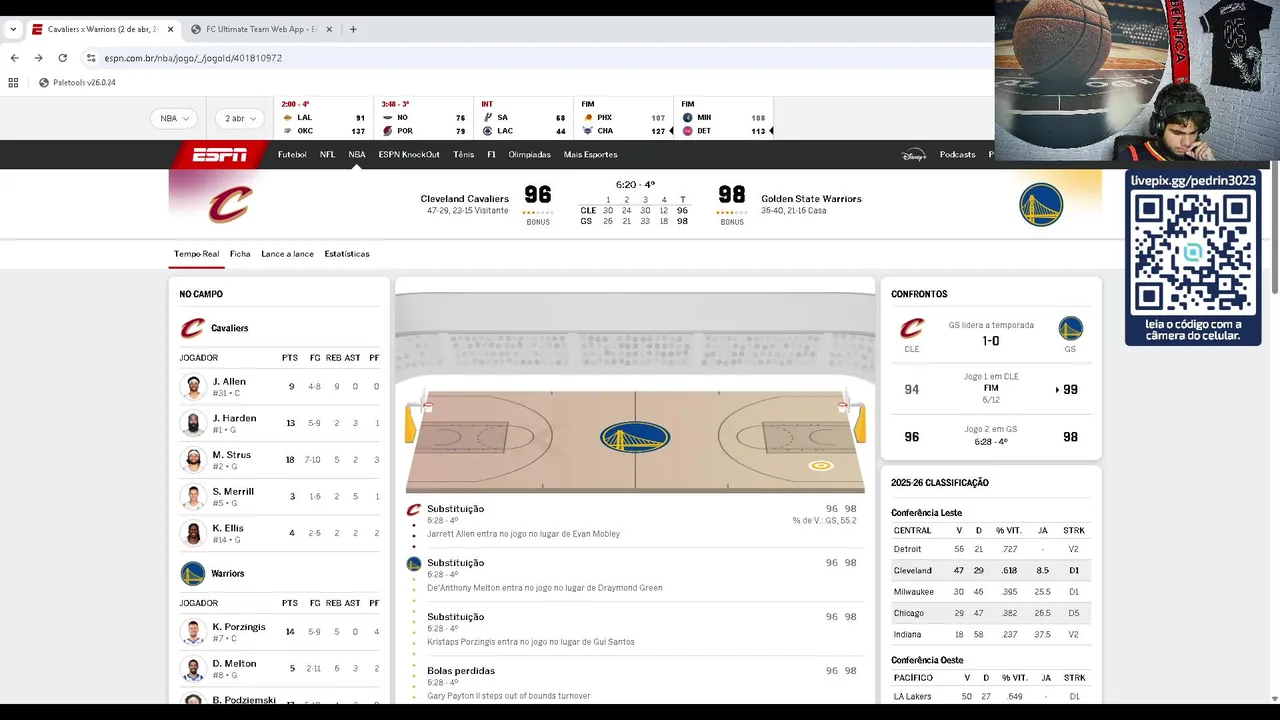Viewport: 1280px width, 720px height.
Task: Click J. Harden's player headshot
Action: point(193,423)
